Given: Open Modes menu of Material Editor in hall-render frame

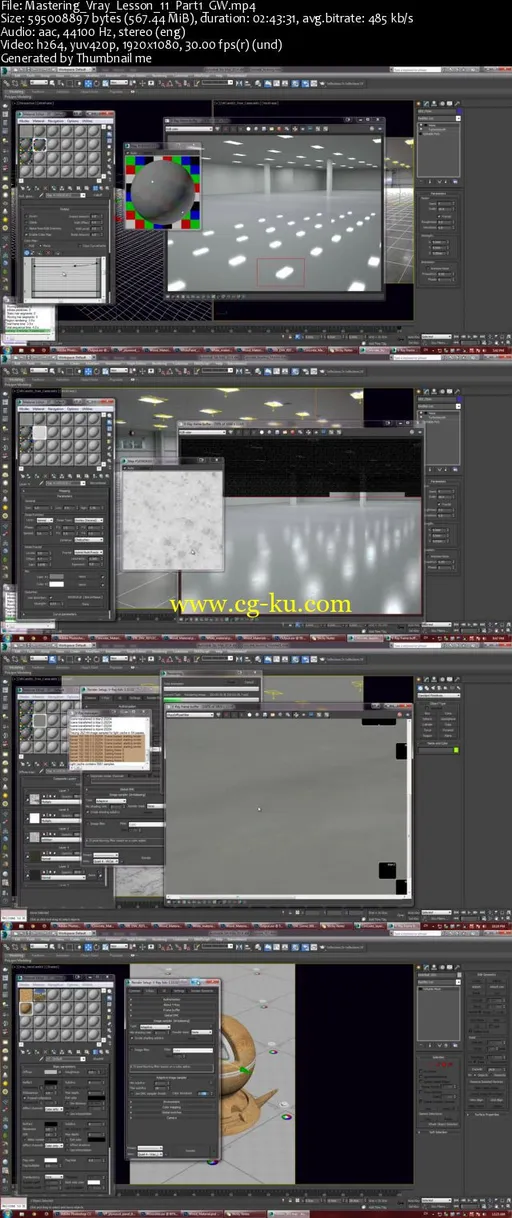Looking at the screenshot, I should coord(24,121).
